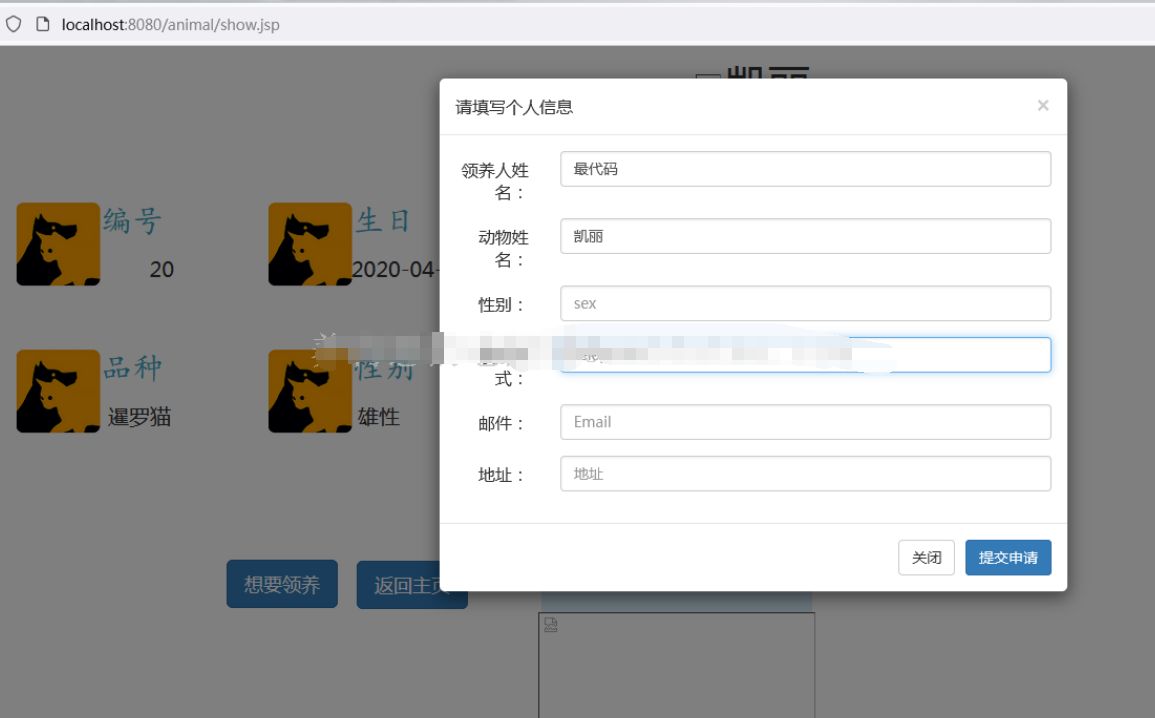Submit the form with 提交申请
Image resolution: width=1155 pixels, height=718 pixels.
pyautogui.click(x=1008, y=557)
